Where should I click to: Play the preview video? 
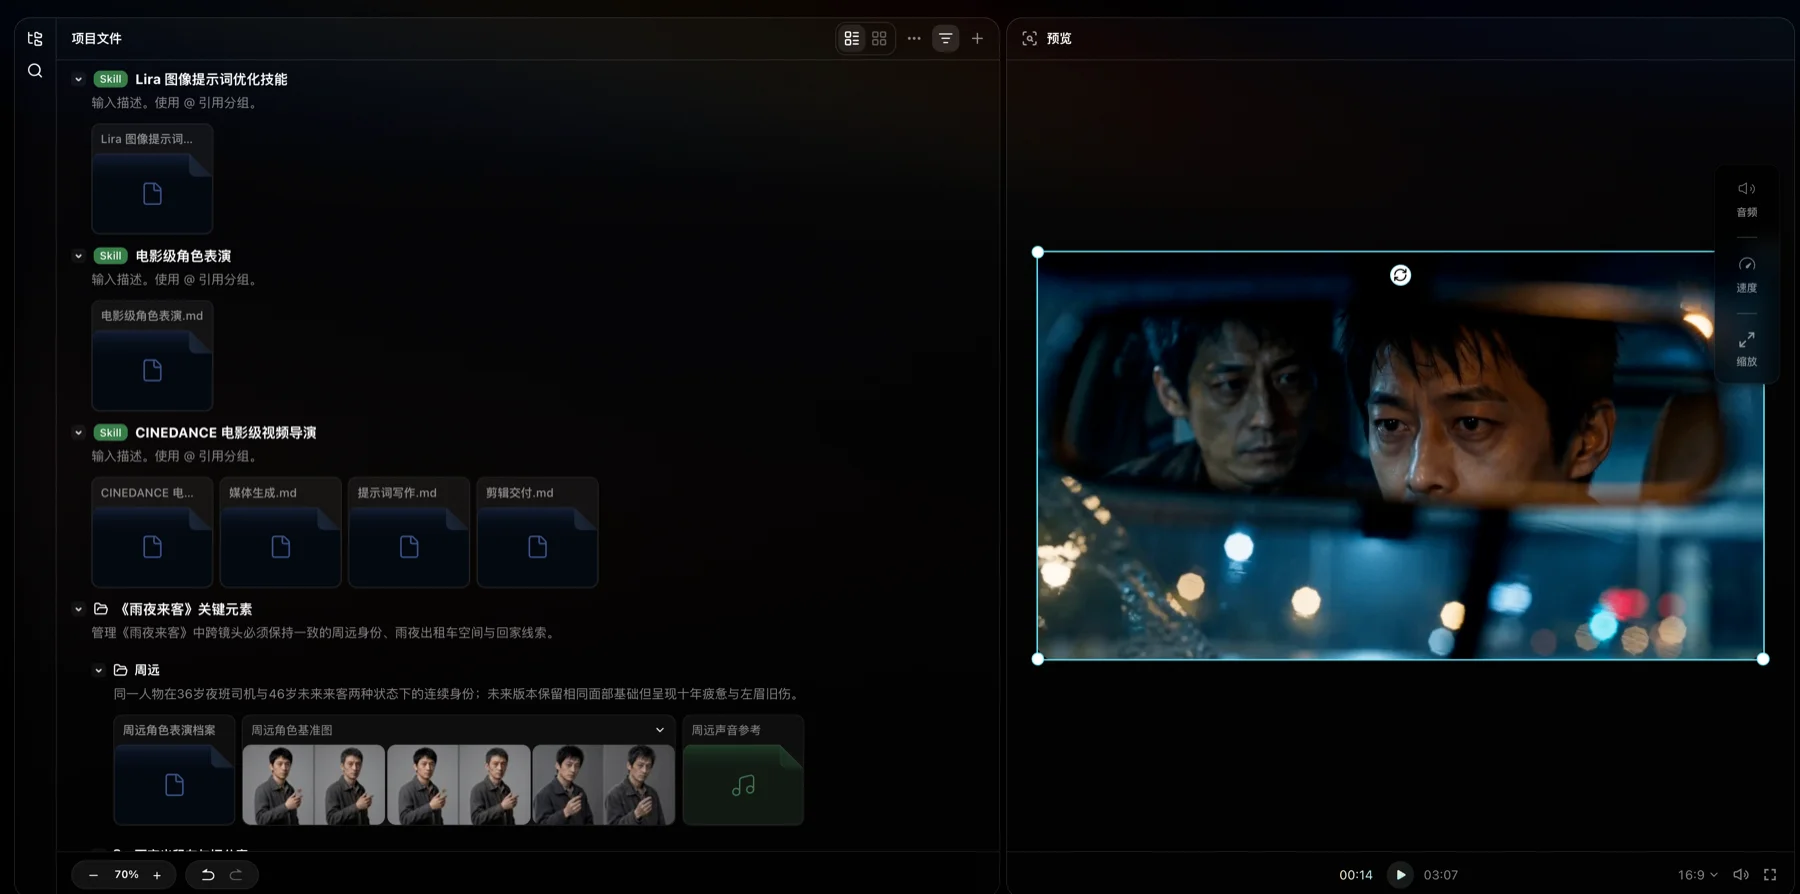(1400, 875)
